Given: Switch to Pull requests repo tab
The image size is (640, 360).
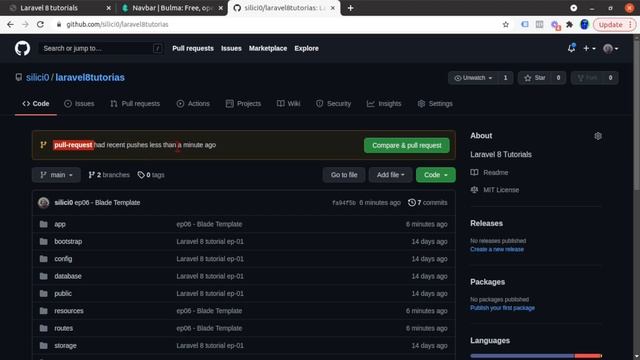Looking at the screenshot, I should click(135, 104).
